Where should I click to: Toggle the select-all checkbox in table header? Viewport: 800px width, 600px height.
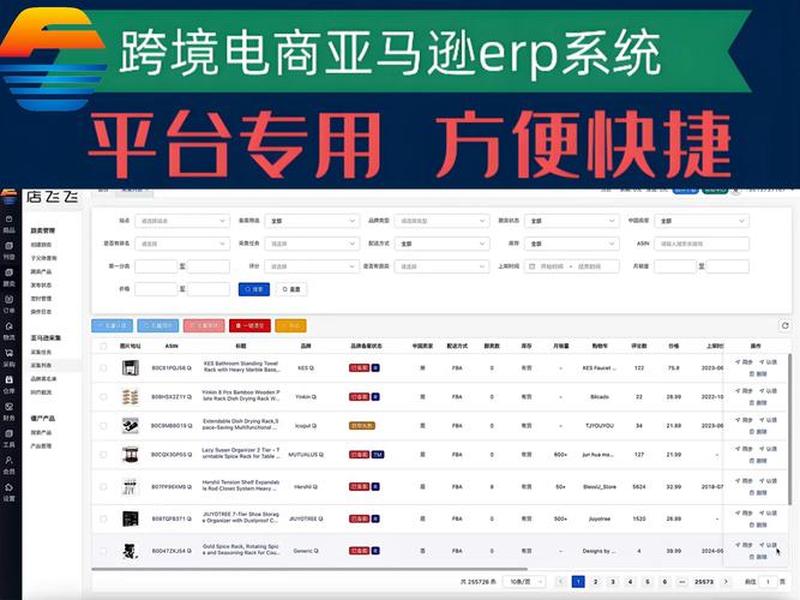tap(104, 346)
